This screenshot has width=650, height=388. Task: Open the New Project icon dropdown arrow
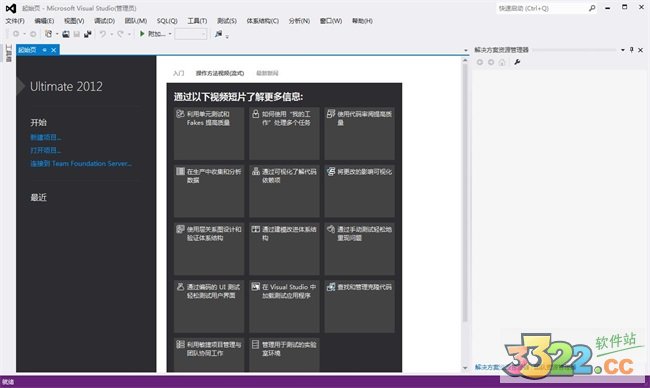[x=57, y=34]
